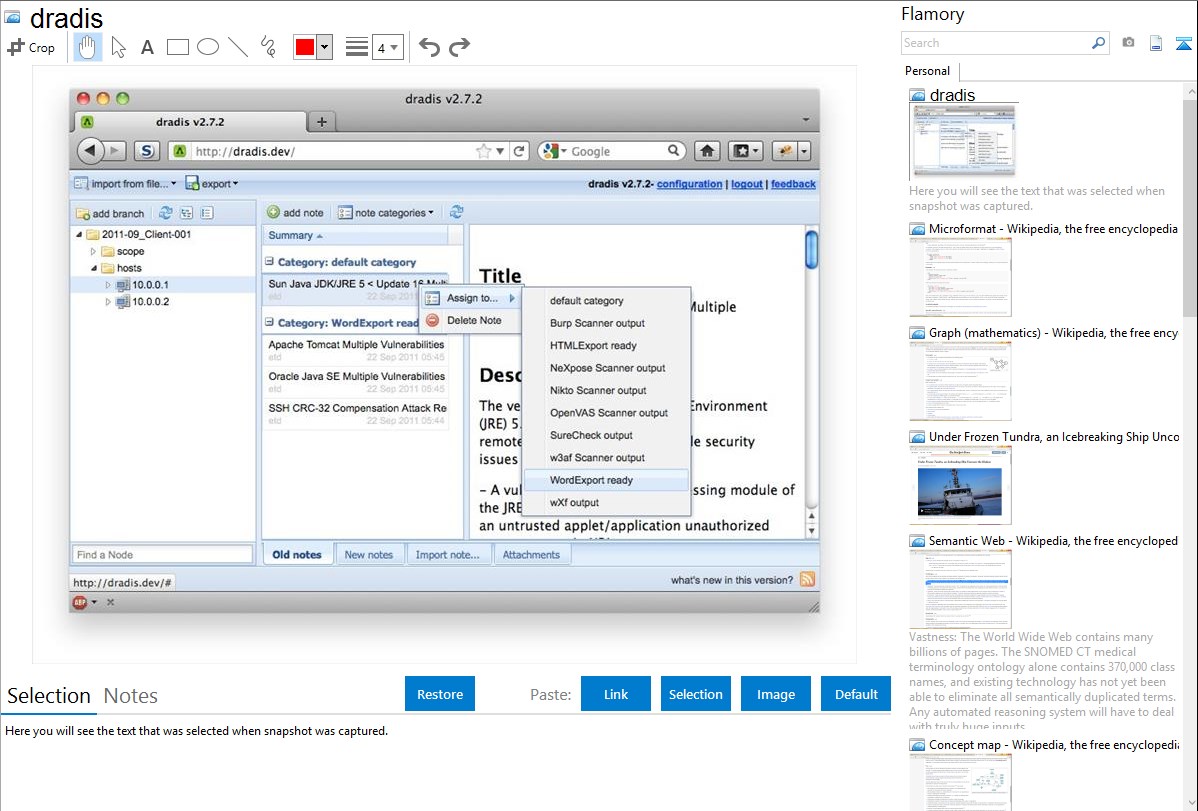Click the bookmark star in address bar
Image resolution: width=1198 pixels, height=811 pixels.
coord(483,151)
